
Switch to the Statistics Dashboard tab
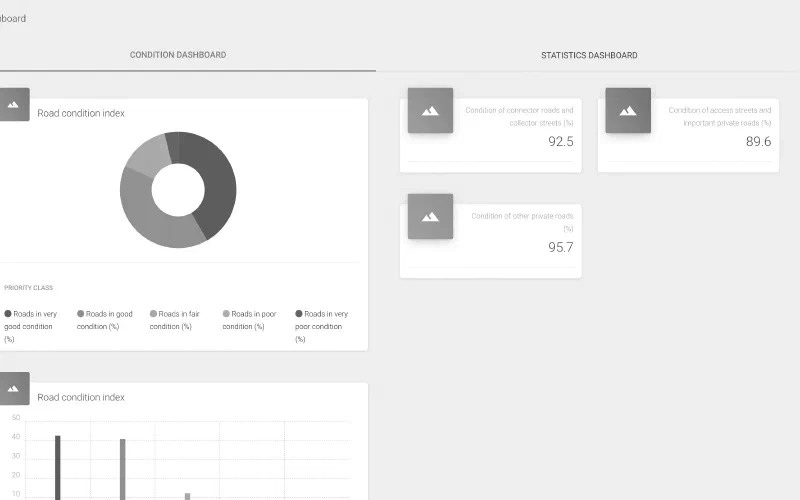click(589, 55)
